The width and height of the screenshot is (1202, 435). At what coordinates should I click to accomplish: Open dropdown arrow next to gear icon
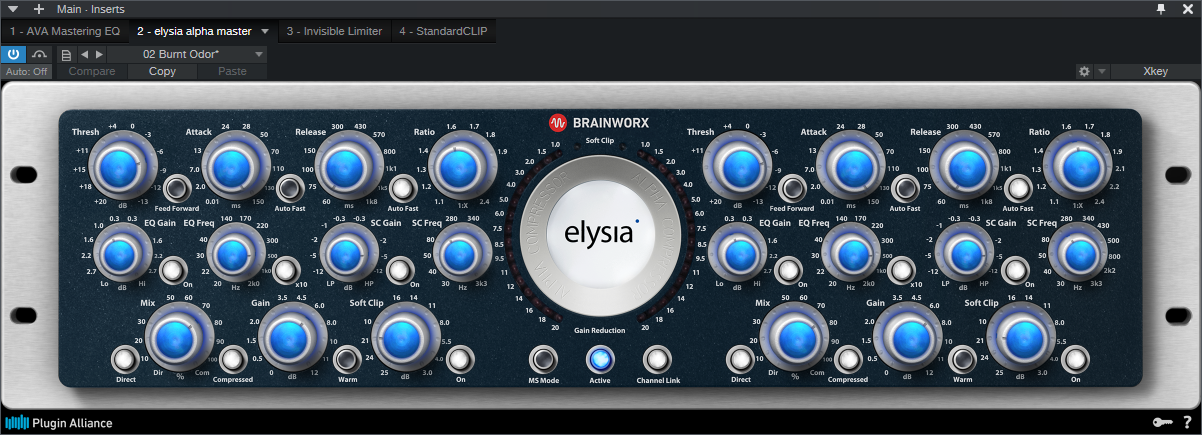[x=1102, y=72]
